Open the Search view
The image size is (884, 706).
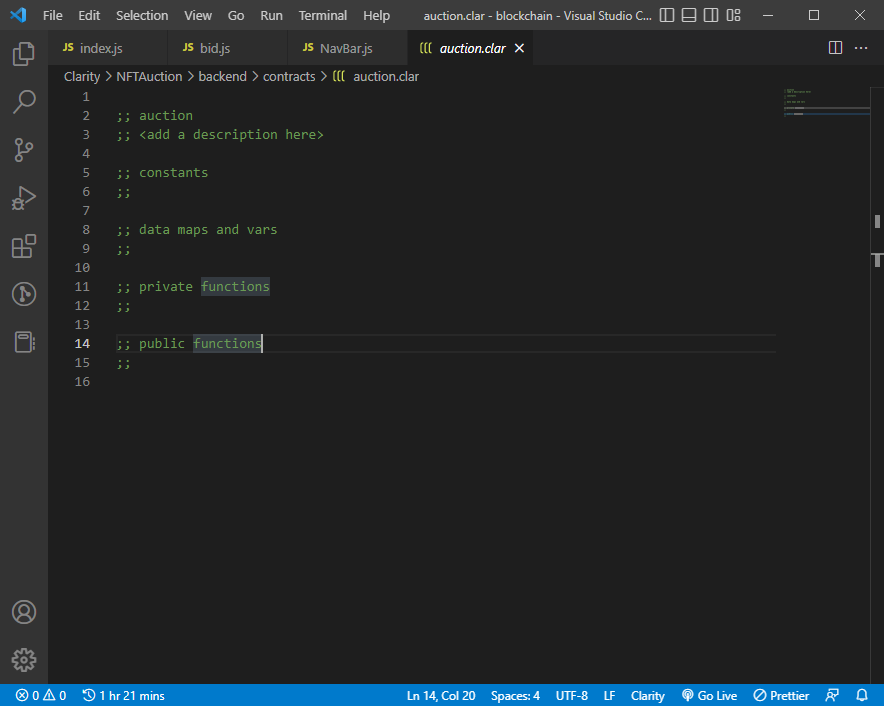point(24,102)
